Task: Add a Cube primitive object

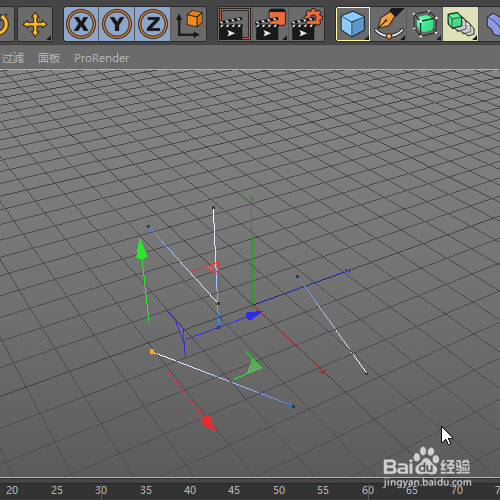Action: (x=353, y=24)
